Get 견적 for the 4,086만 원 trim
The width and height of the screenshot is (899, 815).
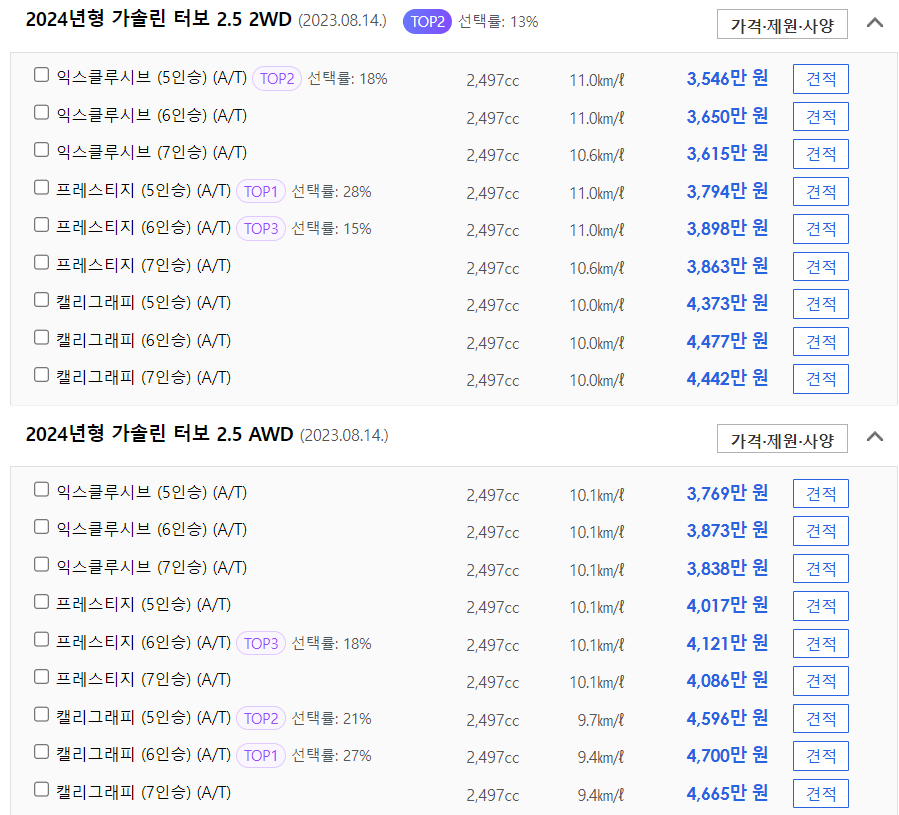point(820,681)
